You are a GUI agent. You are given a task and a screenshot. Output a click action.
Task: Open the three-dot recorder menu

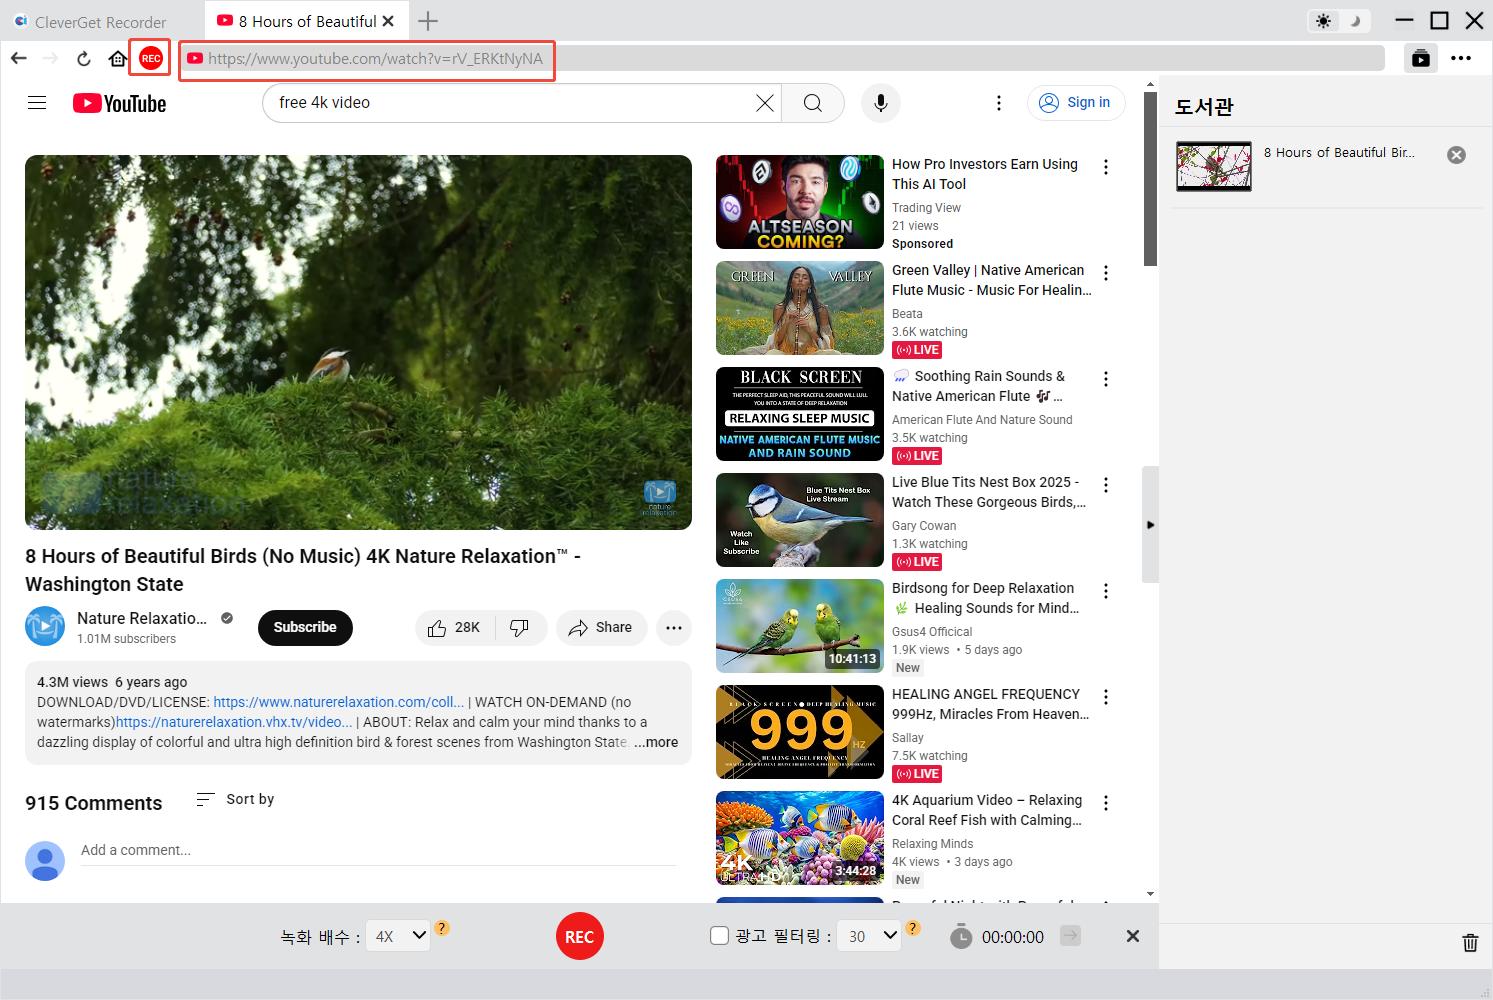[x=1461, y=58]
